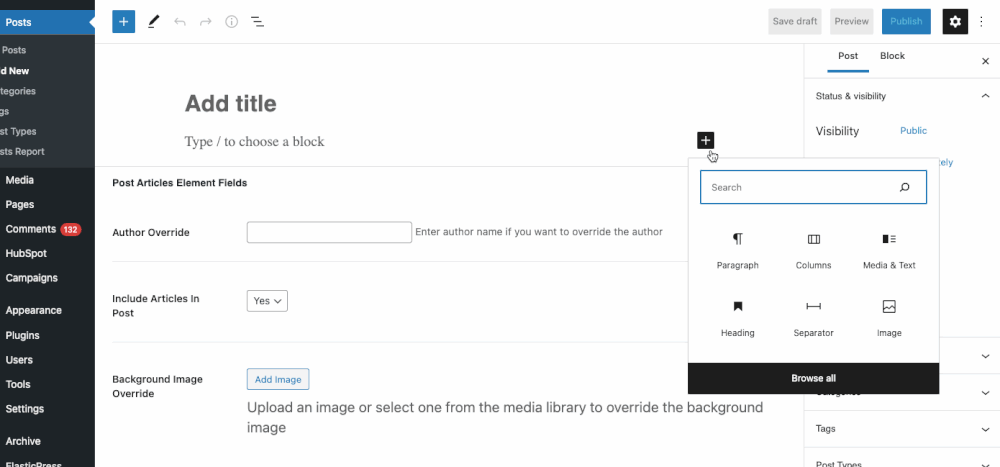Switch to the Post tab
Viewport: 1000px width, 467px height.
pos(848,56)
